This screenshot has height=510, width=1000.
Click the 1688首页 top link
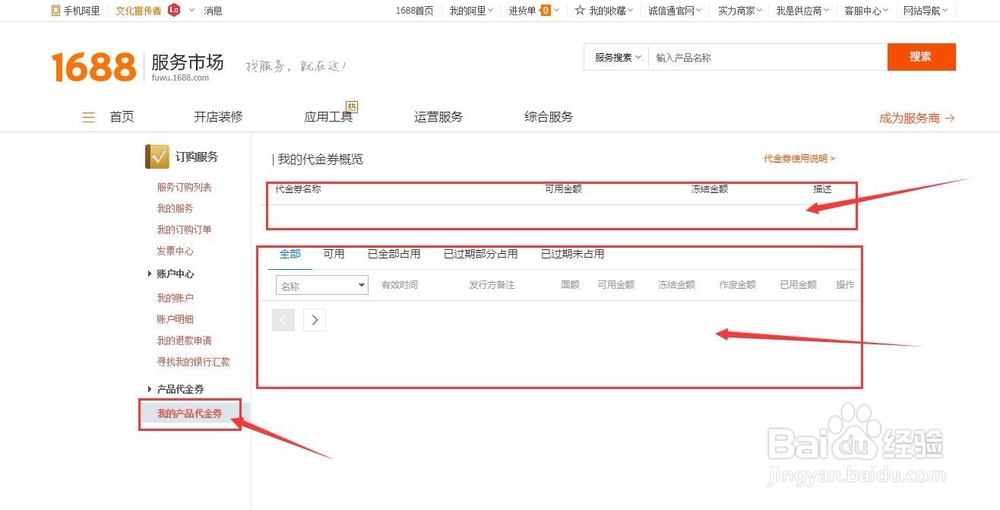[x=415, y=10]
